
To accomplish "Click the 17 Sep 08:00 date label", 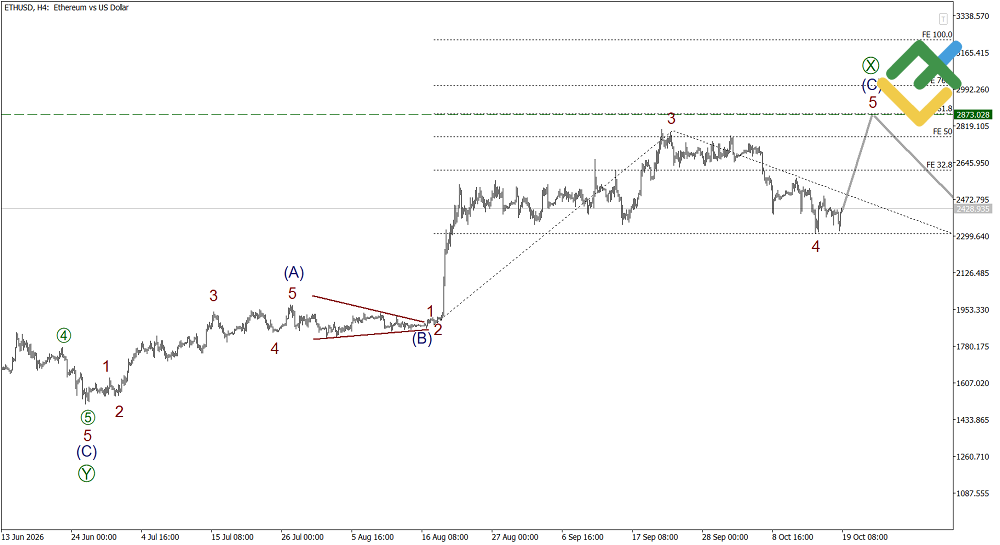I will (655, 537).
